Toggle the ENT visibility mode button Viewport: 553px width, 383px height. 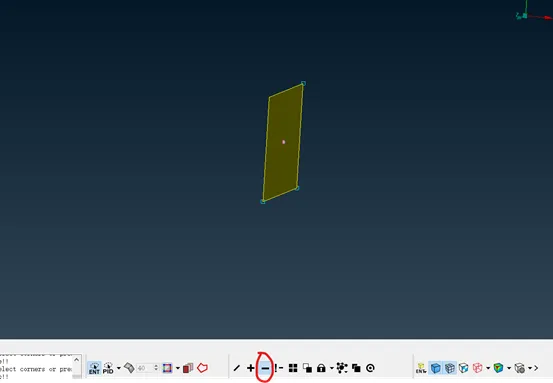click(x=94, y=368)
